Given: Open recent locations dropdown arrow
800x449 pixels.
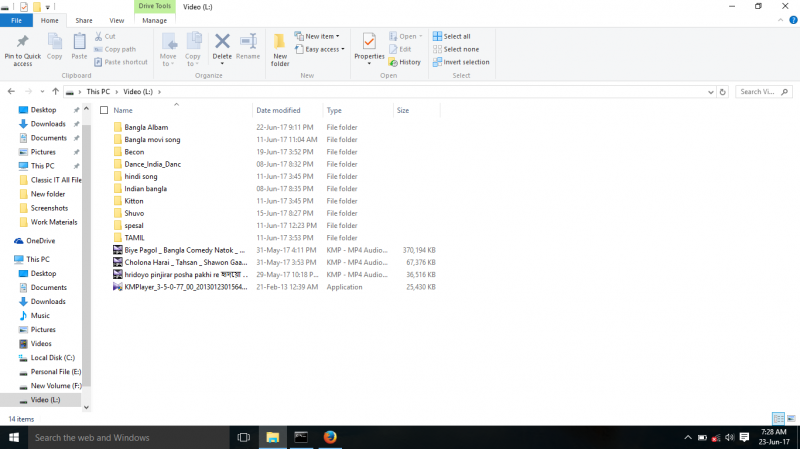Looking at the screenshot, I should 42,92.
